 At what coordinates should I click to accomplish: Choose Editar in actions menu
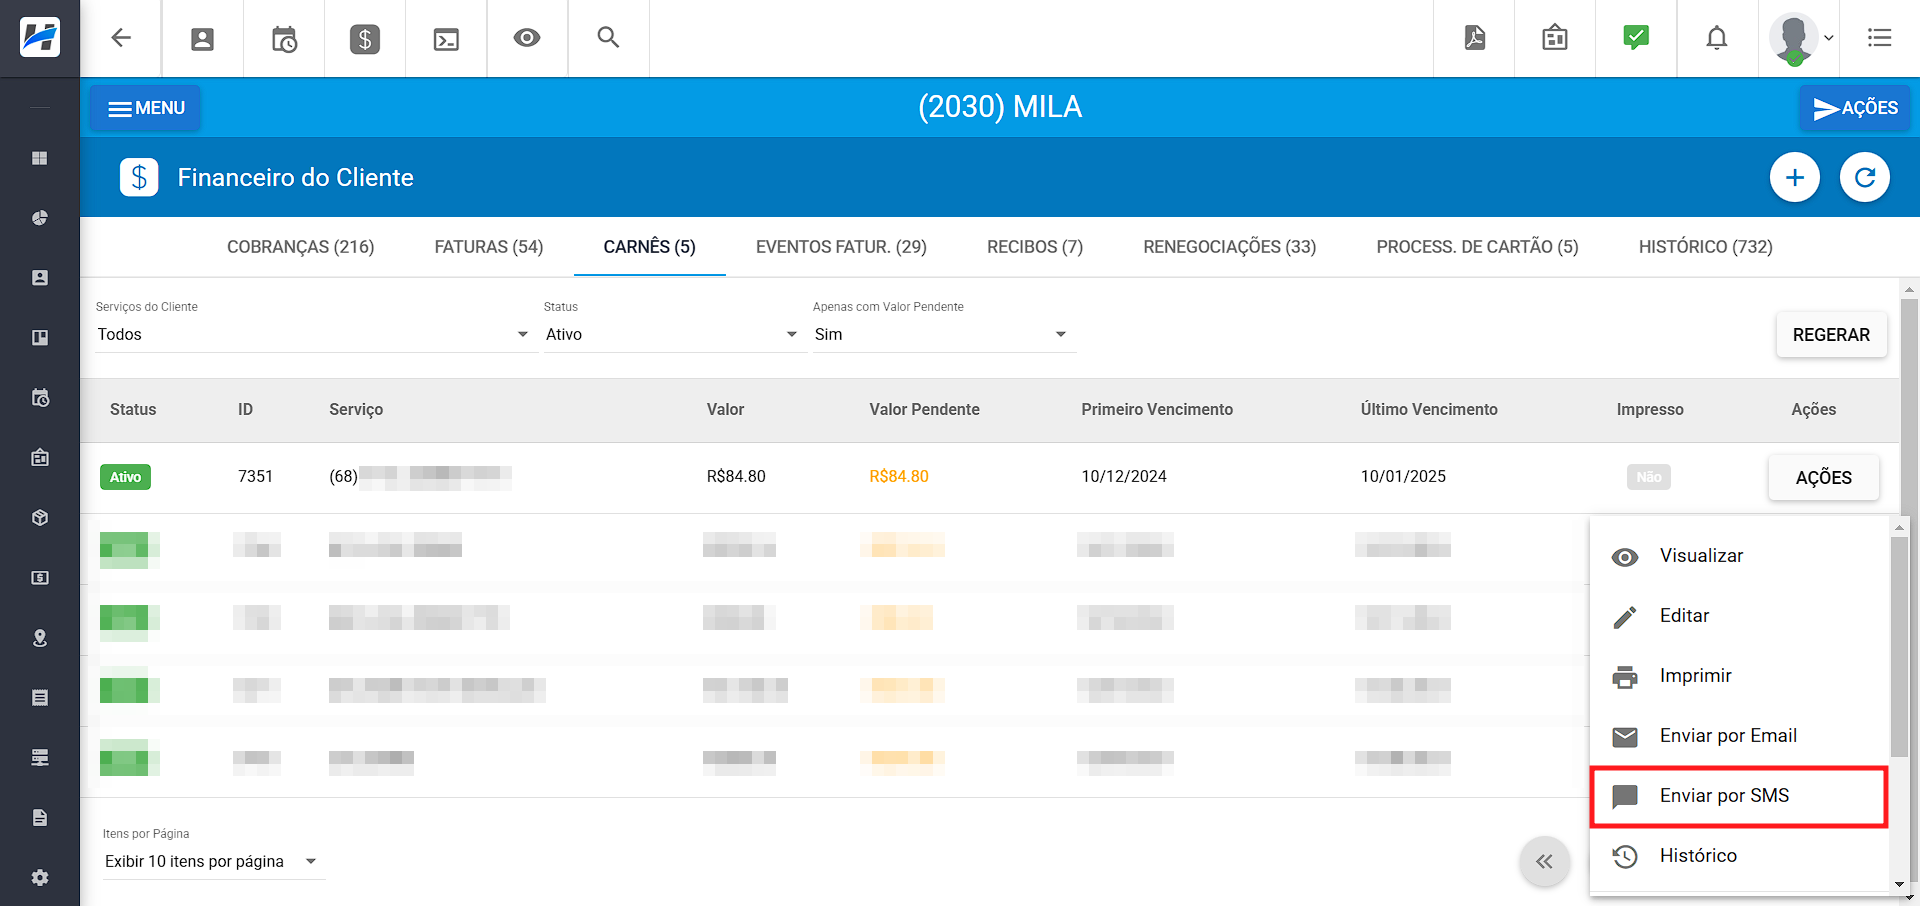(1738, 616)
